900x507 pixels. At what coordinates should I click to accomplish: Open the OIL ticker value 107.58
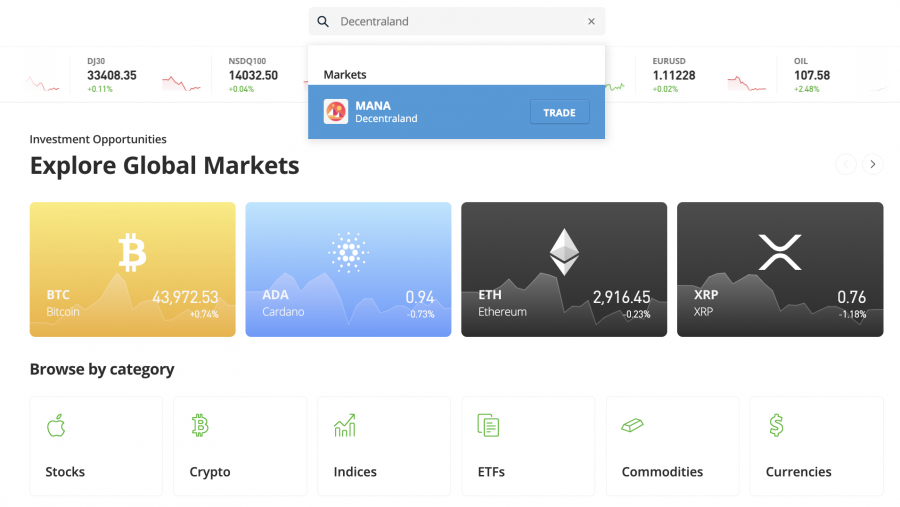point(812,75)
